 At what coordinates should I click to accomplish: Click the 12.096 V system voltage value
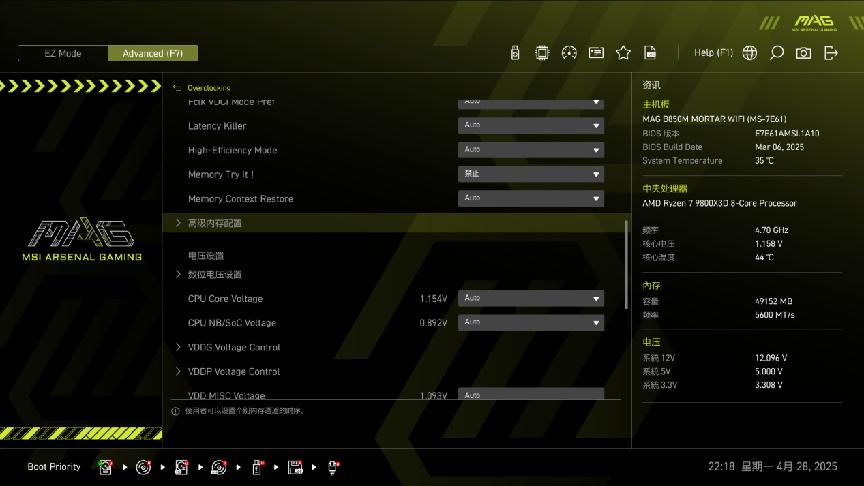pyautogui.click(x=771, y=358)
